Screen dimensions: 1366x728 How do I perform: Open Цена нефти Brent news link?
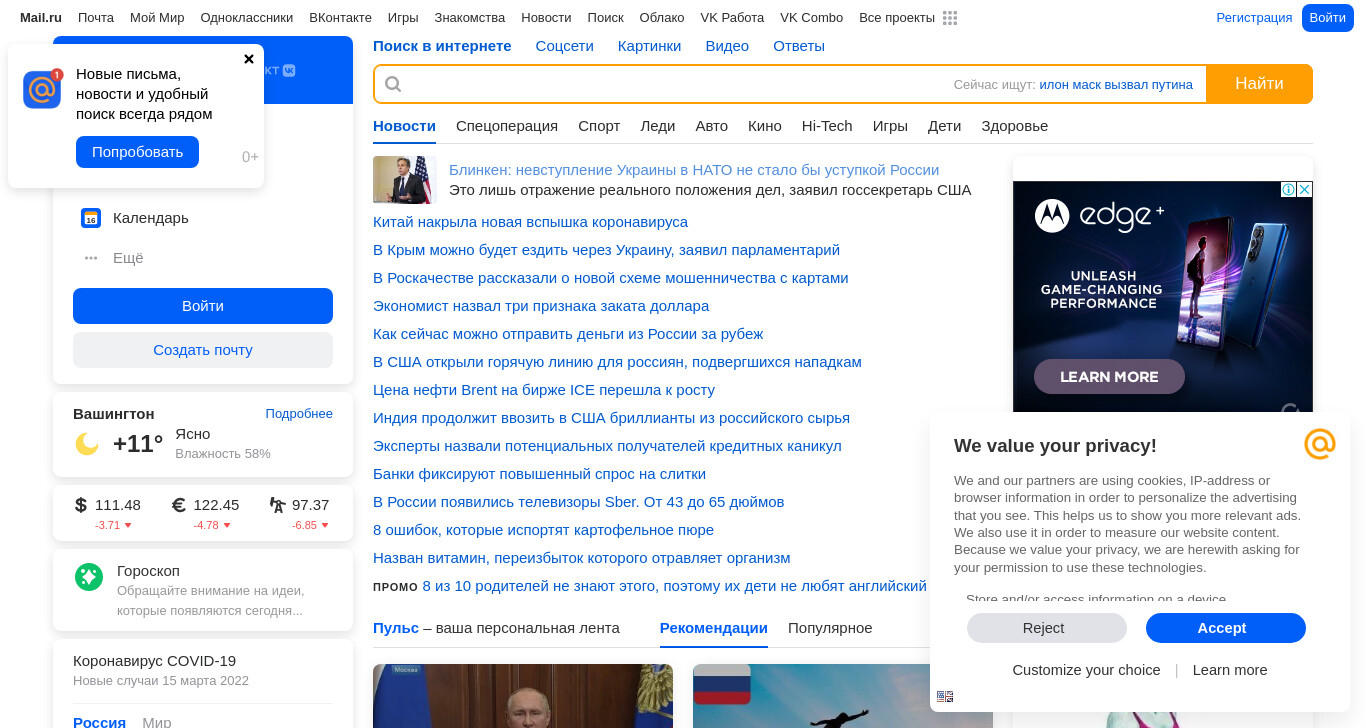click(x=544, y=390)
